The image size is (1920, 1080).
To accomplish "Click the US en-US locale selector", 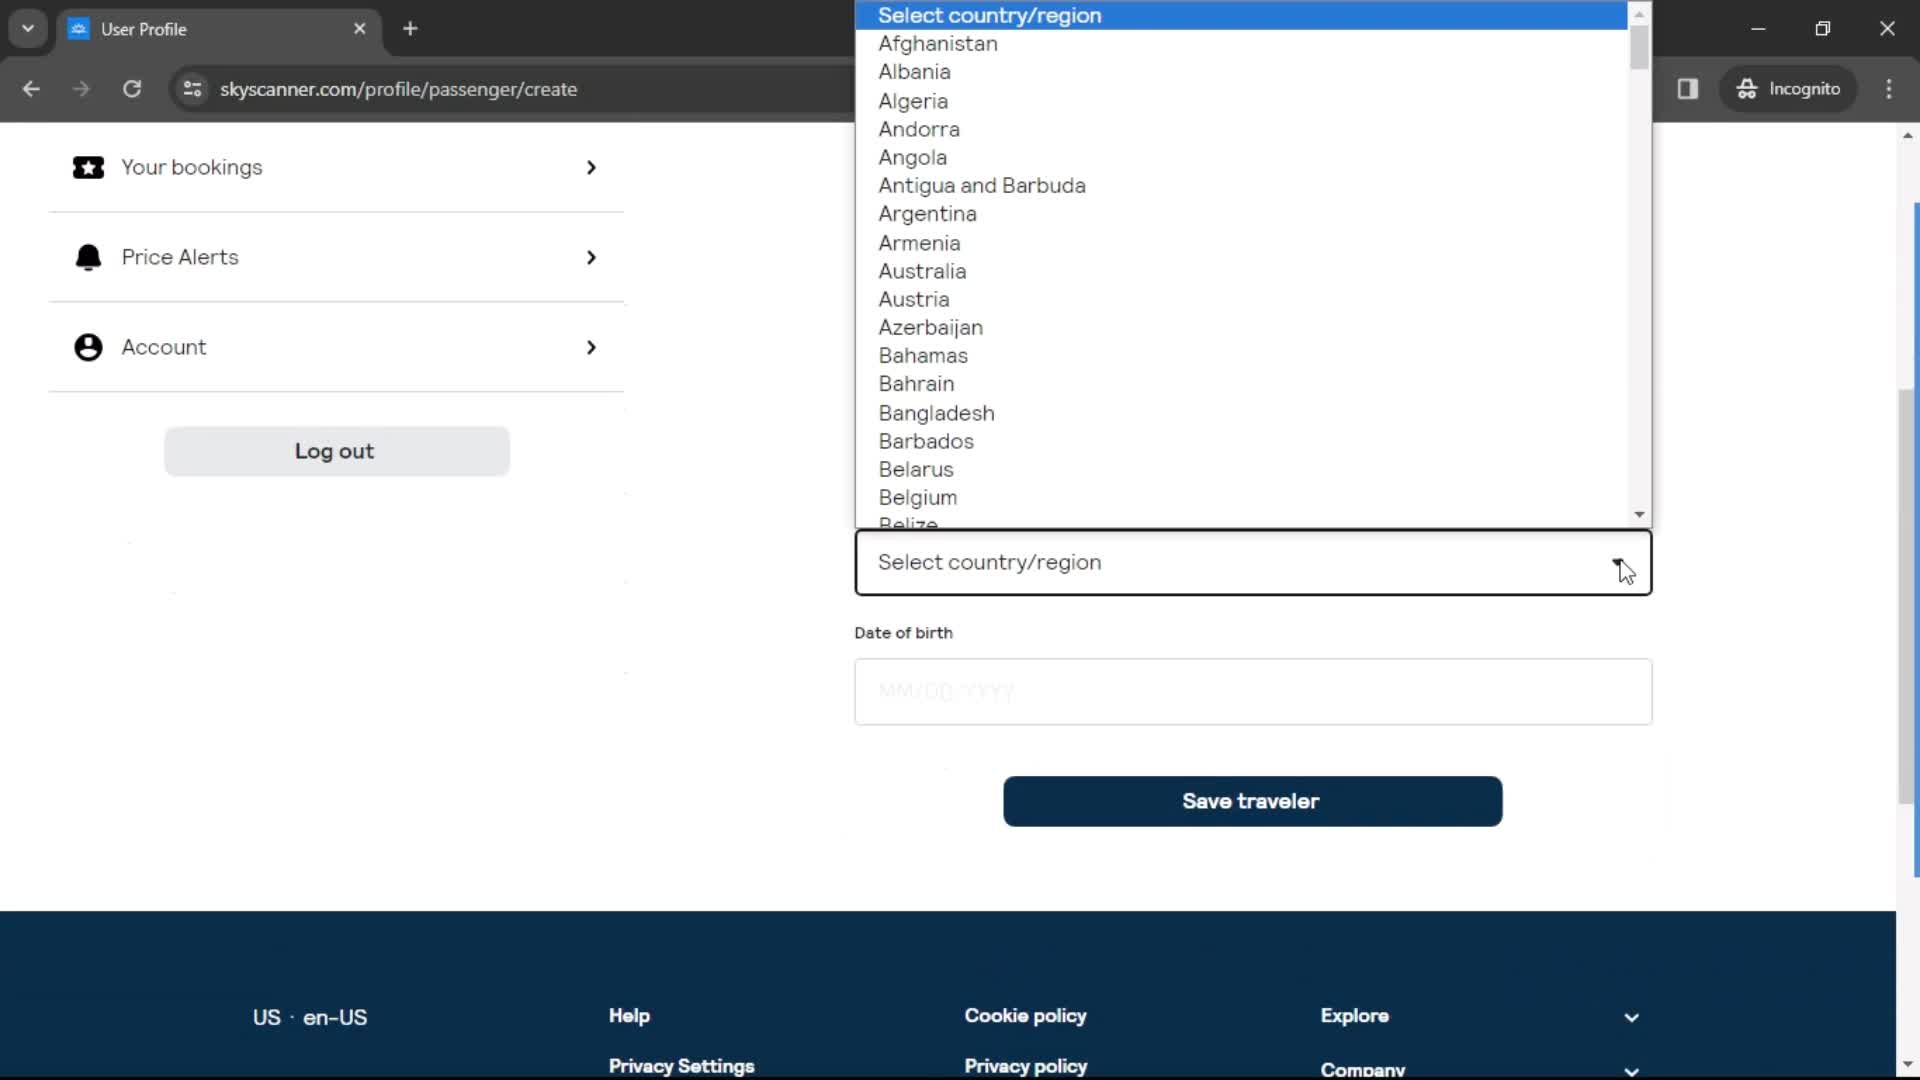I will [x=310, y=1017].
